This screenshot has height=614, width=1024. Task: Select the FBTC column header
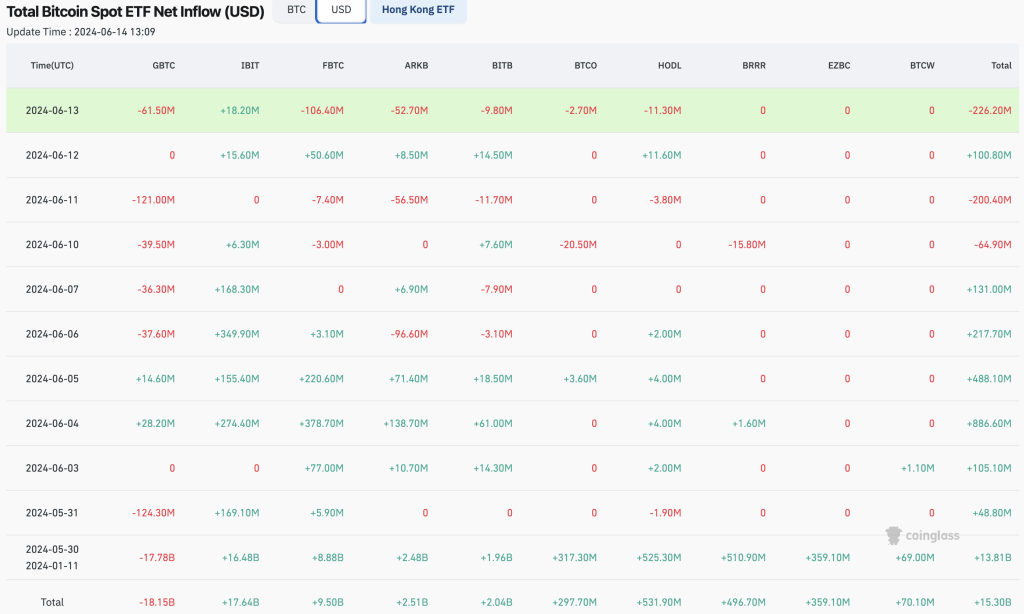point(331,65)
